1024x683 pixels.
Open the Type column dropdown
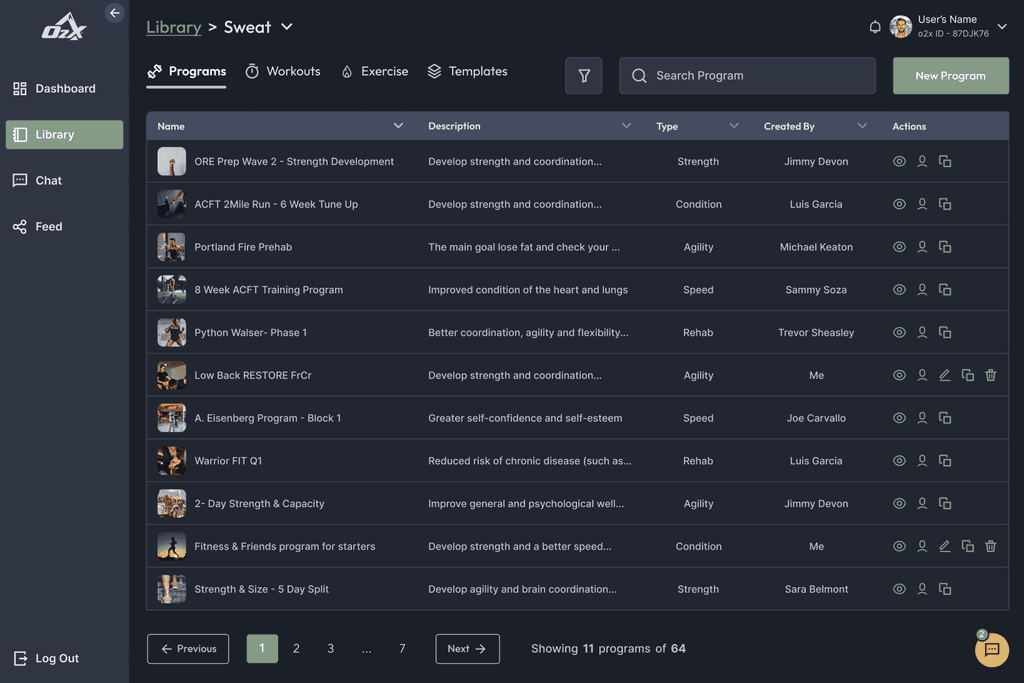(734, 125)
